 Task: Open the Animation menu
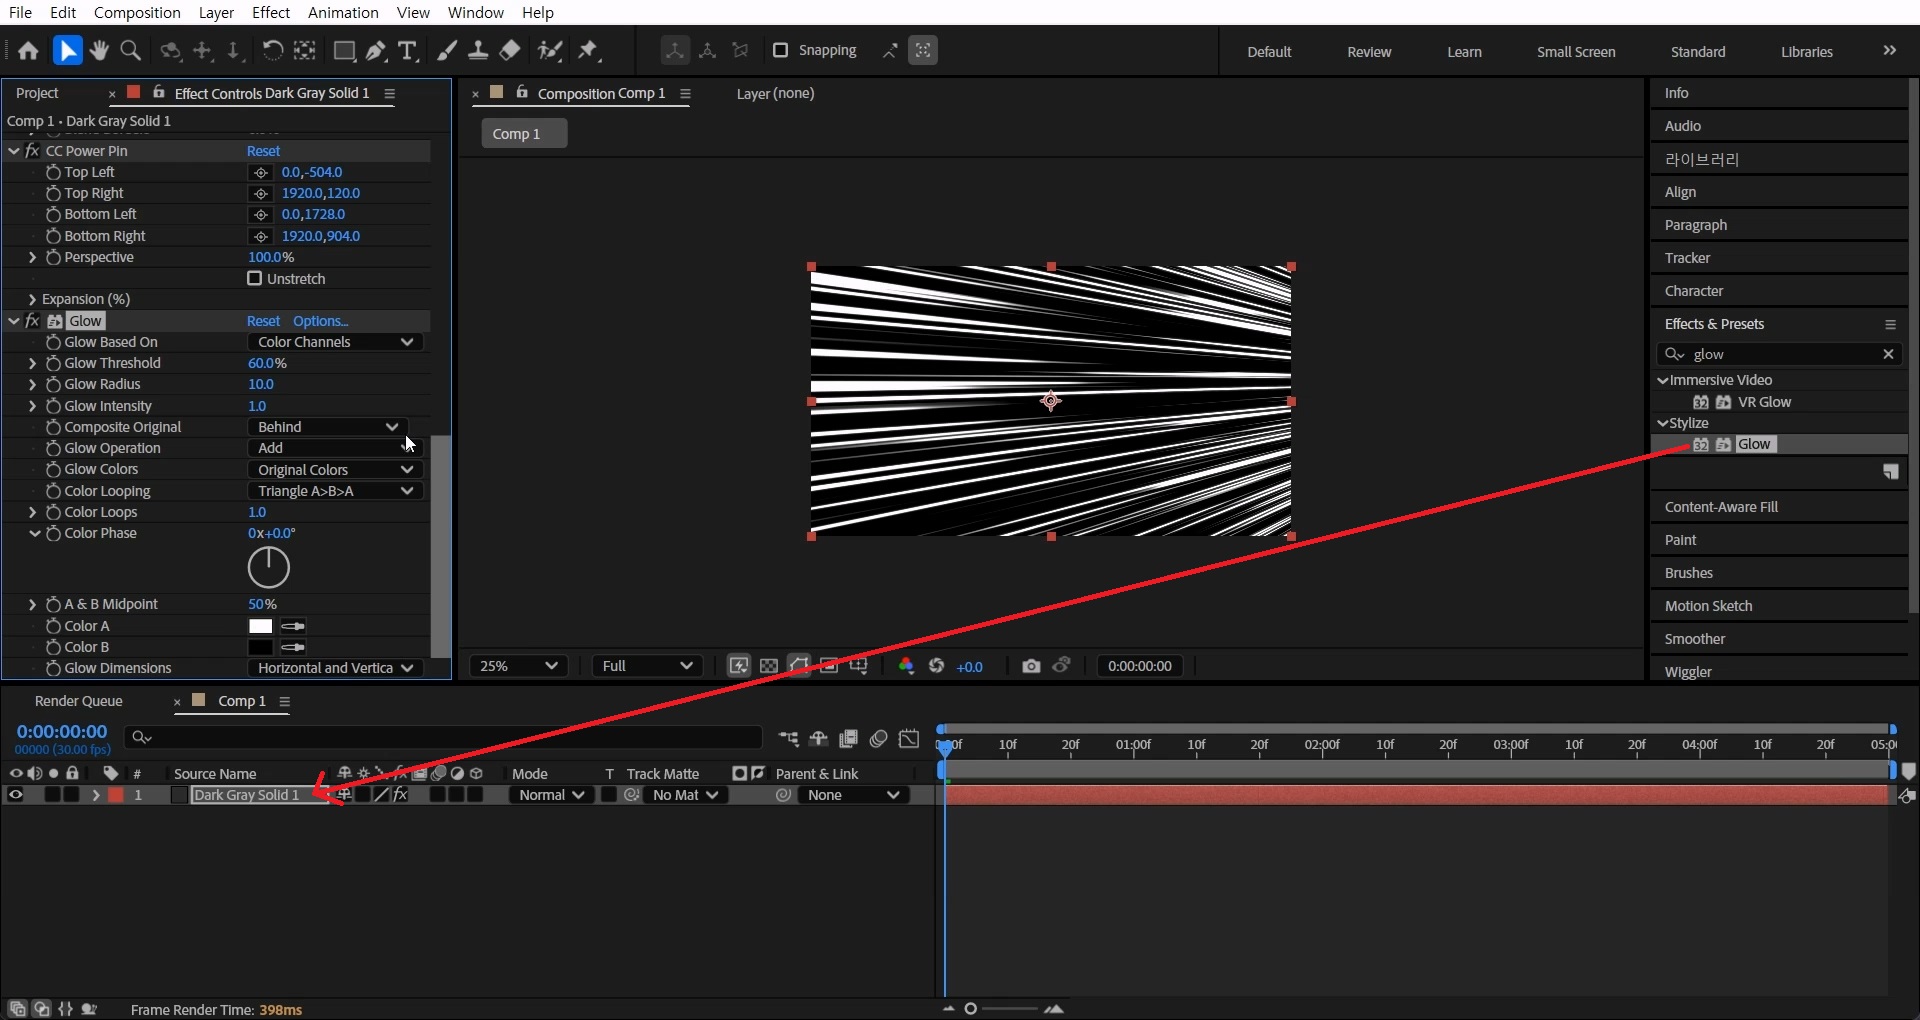coord(343,12)
